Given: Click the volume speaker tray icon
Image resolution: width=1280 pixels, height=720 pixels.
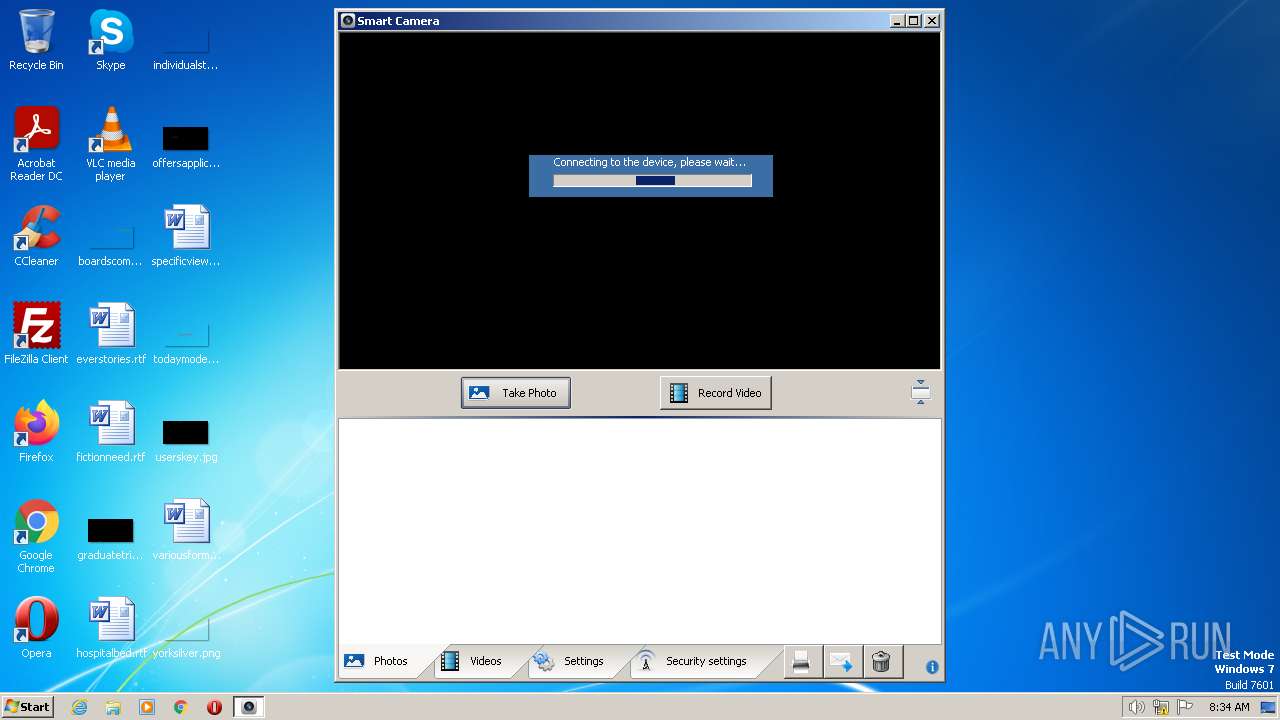Looking at the screenshot, I should click(1136, 707).
